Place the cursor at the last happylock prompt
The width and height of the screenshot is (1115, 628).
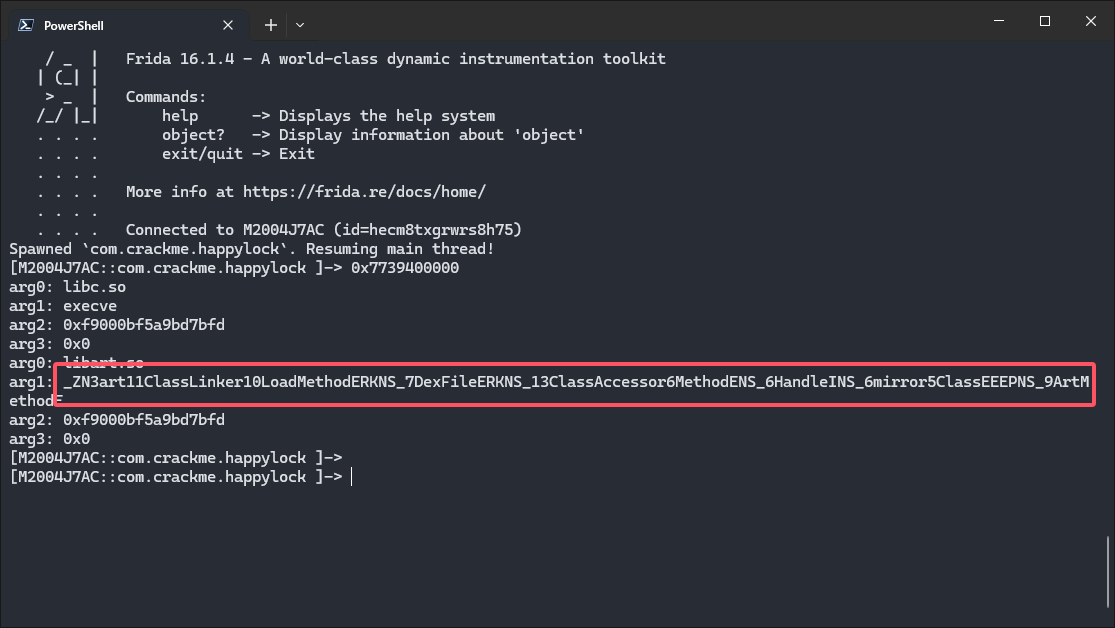(x=351, y=477)
